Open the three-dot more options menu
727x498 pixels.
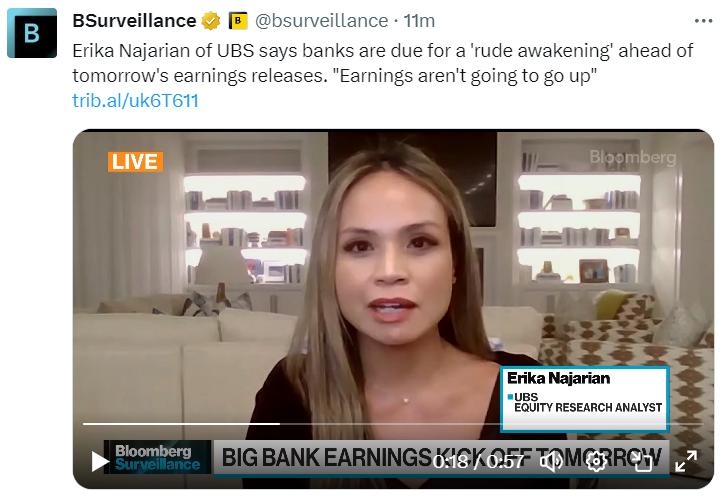click(x=703, y=21)
